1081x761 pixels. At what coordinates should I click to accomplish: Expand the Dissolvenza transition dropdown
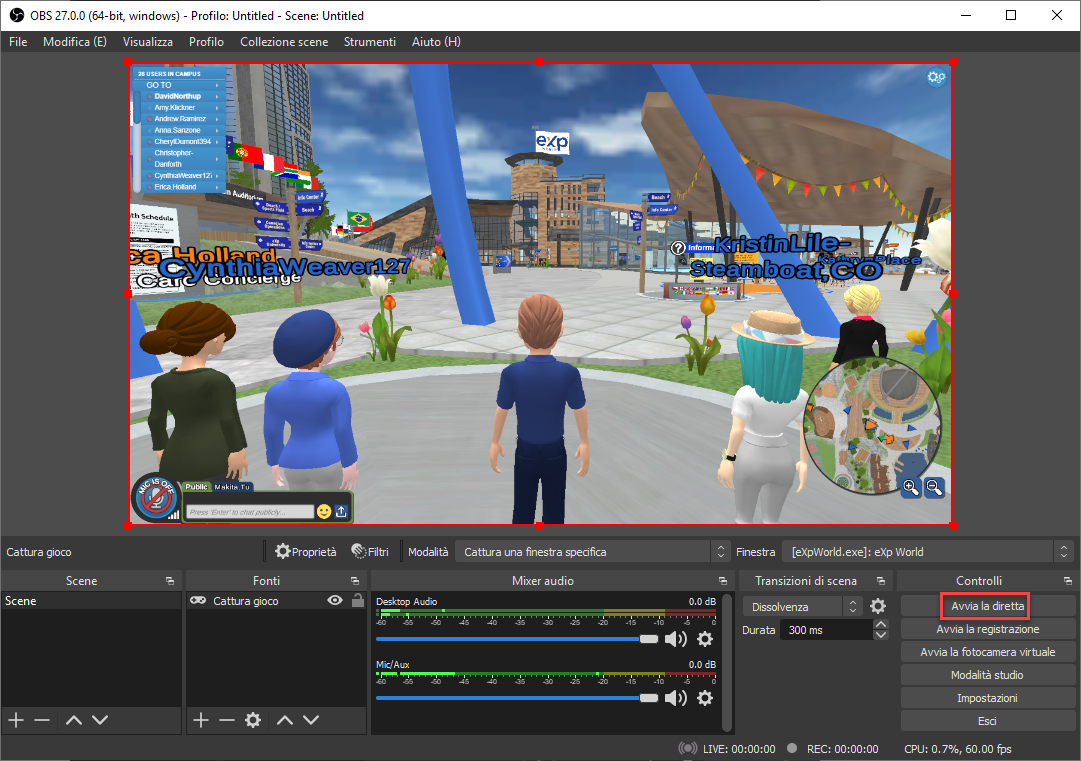803,606
